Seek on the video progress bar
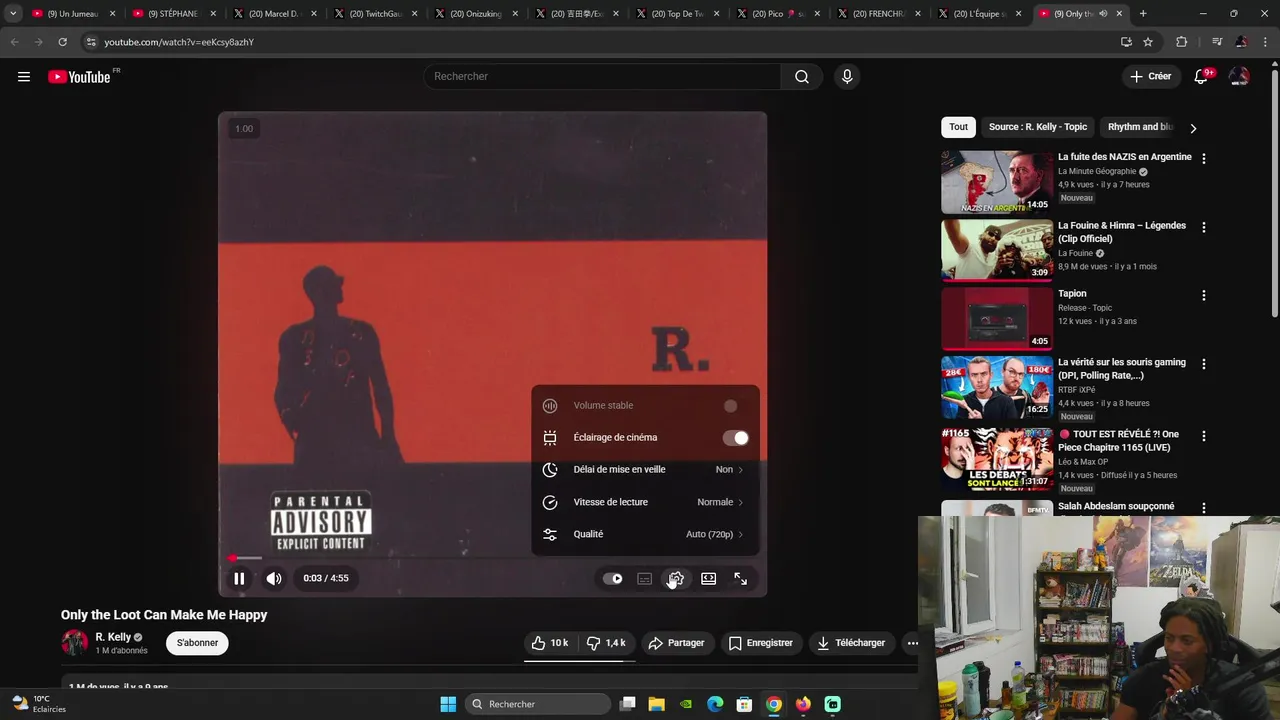Viewport: 1280px width, 720px height. pos(492,558)
